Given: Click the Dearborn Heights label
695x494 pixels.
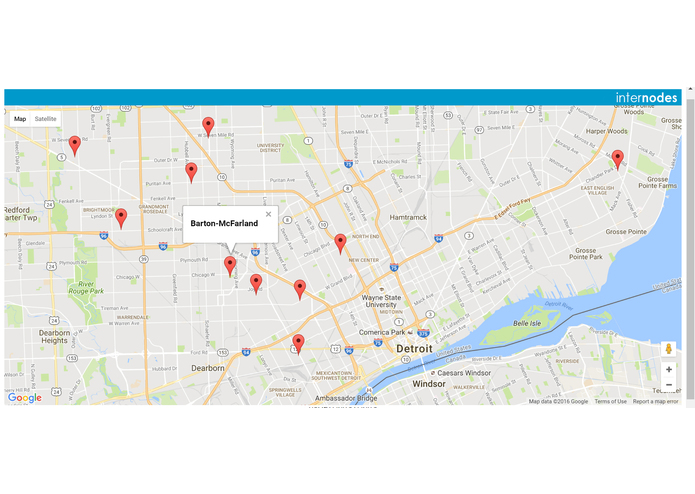Looking at the screenshot, I should pos(54,337).
